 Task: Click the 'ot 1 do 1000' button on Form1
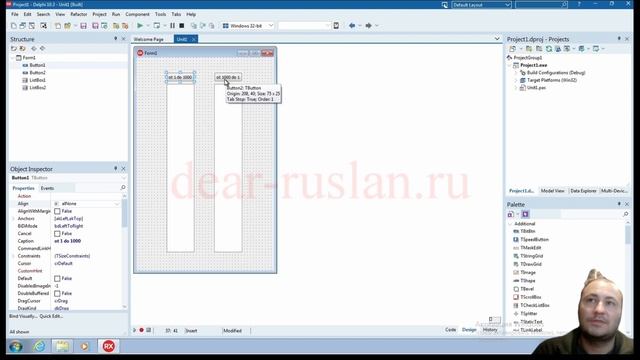point(180,77)
